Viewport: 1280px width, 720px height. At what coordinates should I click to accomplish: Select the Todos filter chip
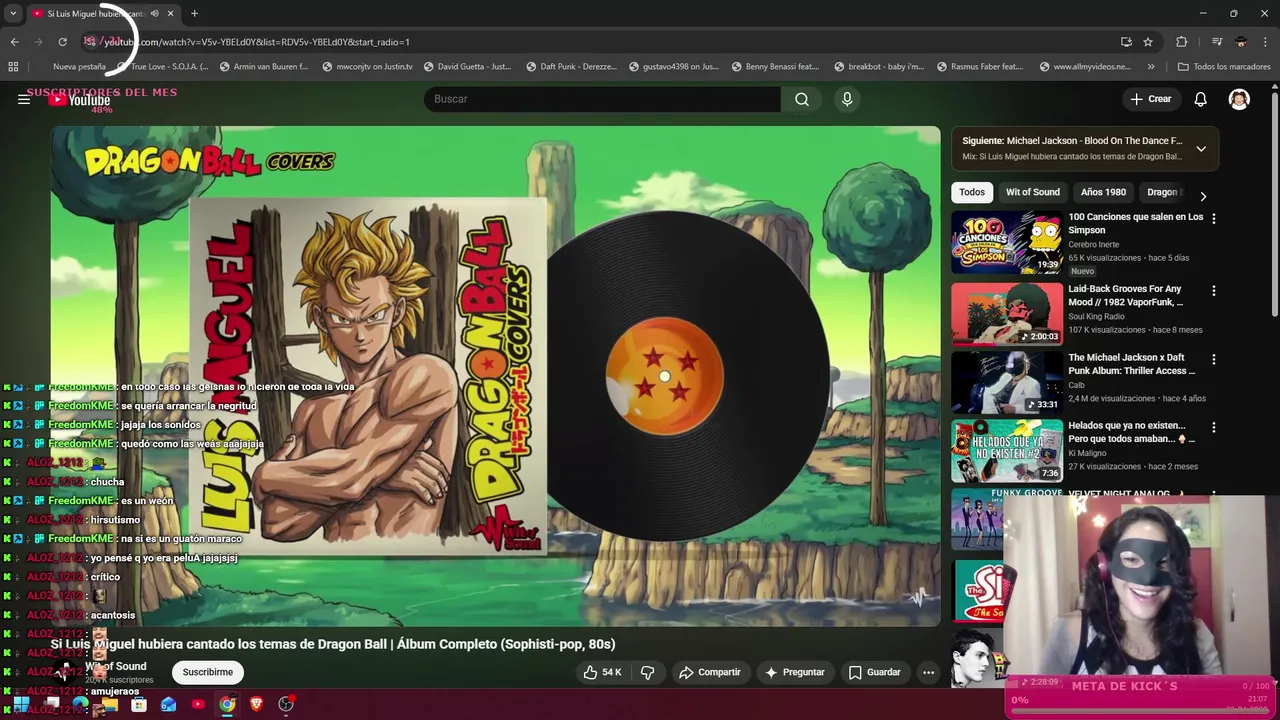point(972,192)
